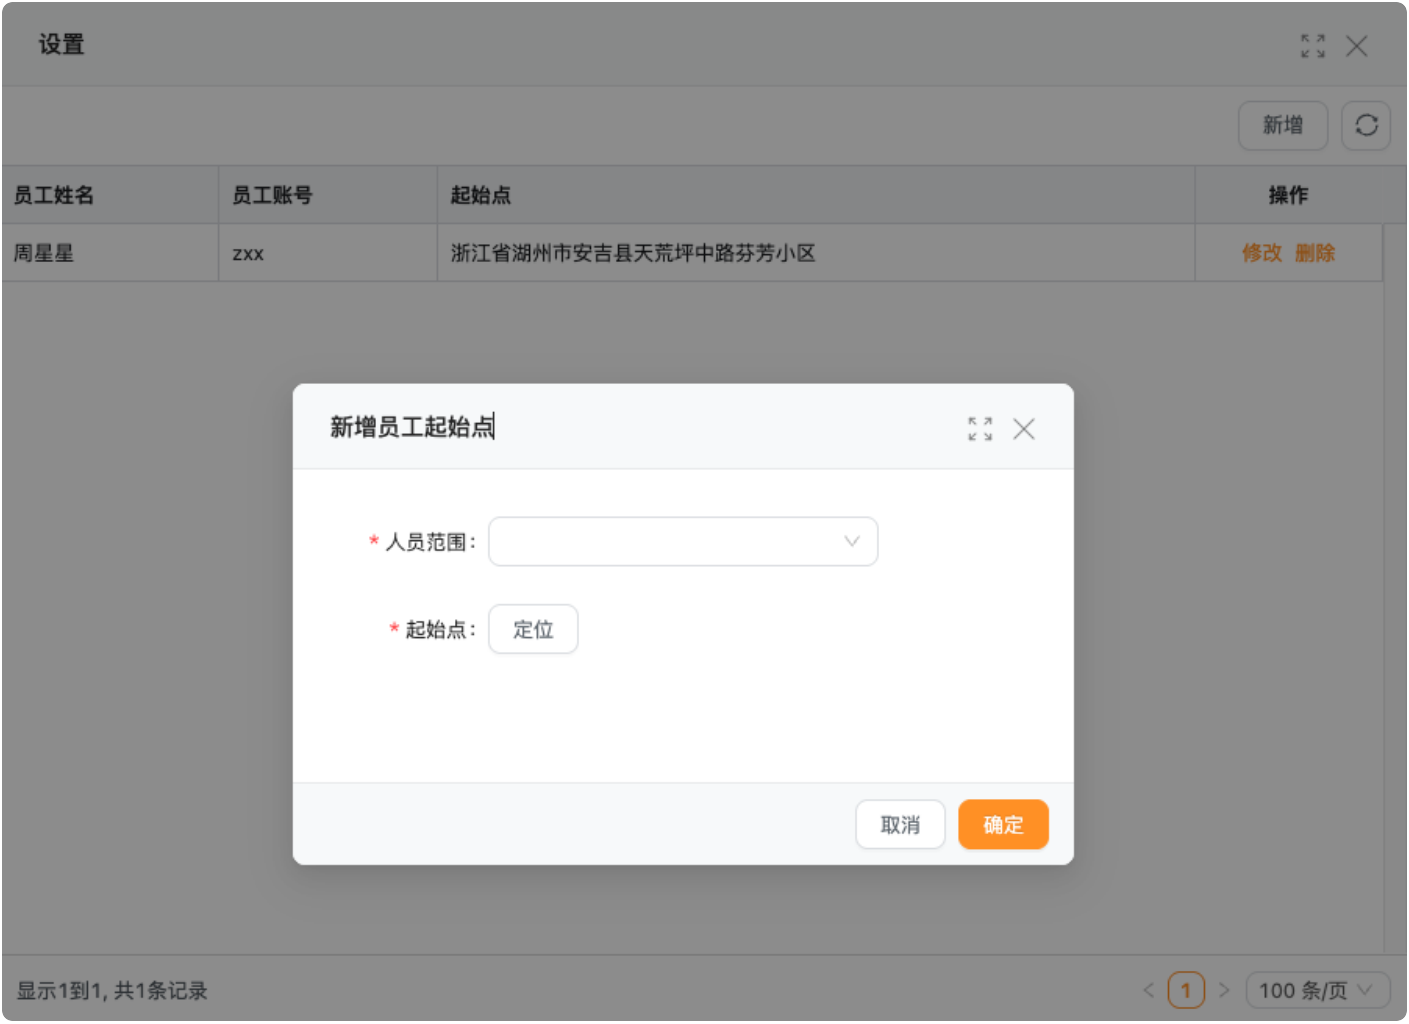The image size is (1409, 1024).
Task: Select page 1 in pagination
Action: click(1186, 991)
